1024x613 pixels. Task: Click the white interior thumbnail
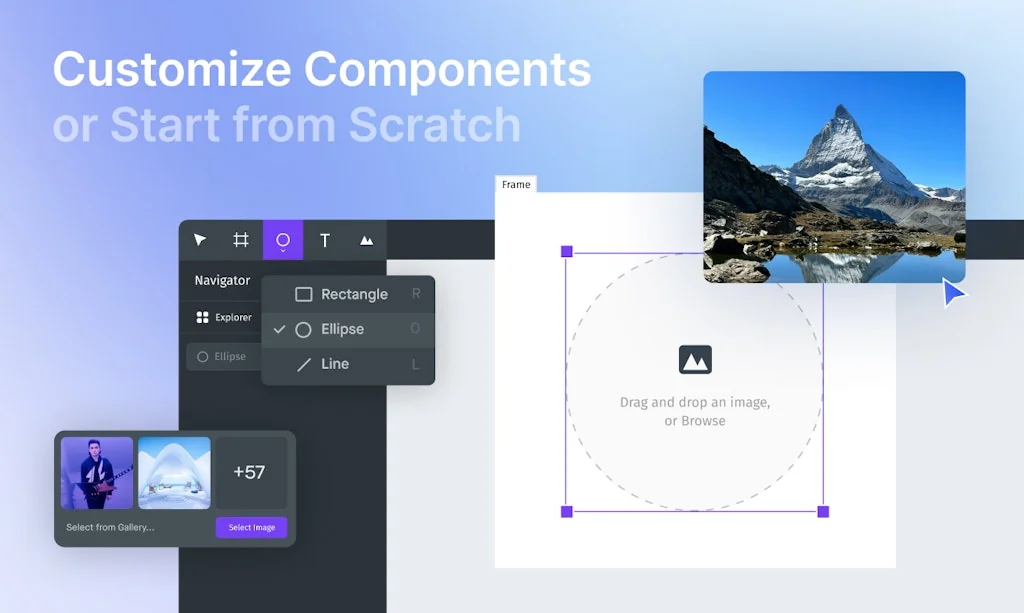[x=174, y=473]
